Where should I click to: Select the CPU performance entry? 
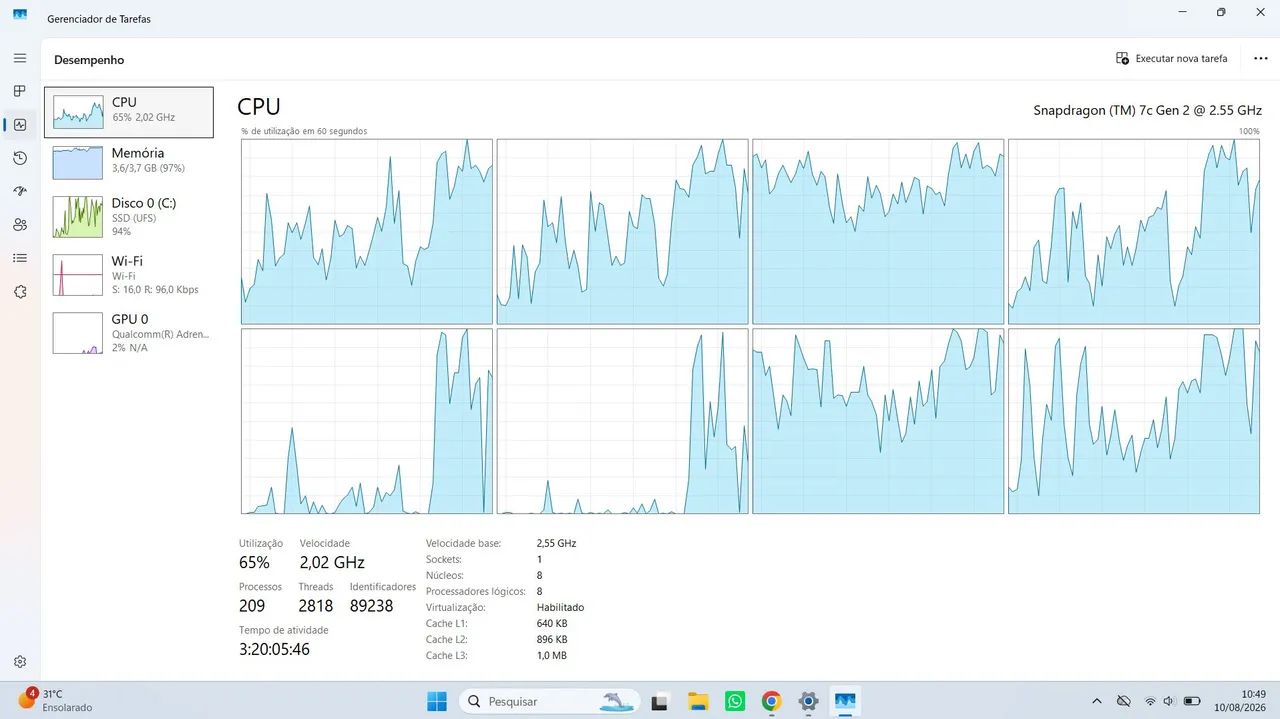tap(128, 112)
